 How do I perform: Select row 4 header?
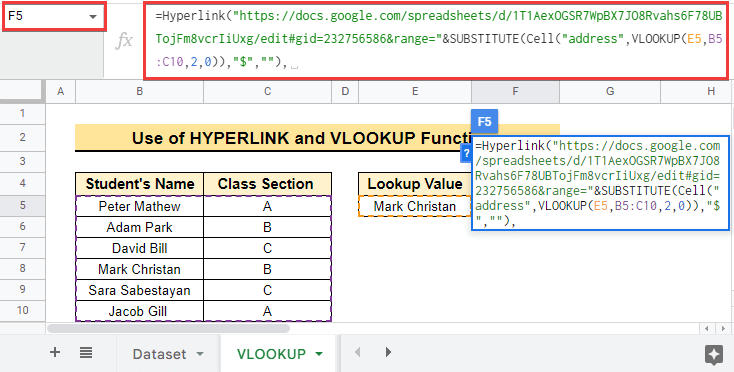tap(22, 183)
